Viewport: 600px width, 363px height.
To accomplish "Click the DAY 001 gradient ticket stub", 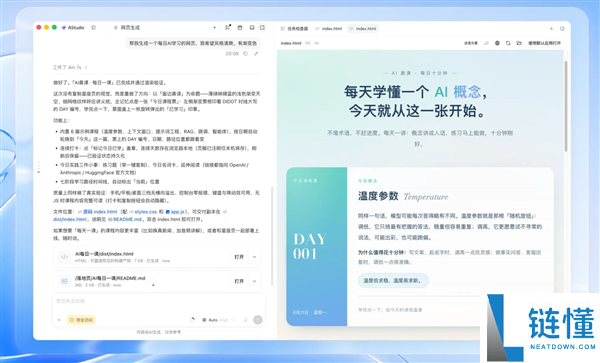I will click(x=316, y=246).
